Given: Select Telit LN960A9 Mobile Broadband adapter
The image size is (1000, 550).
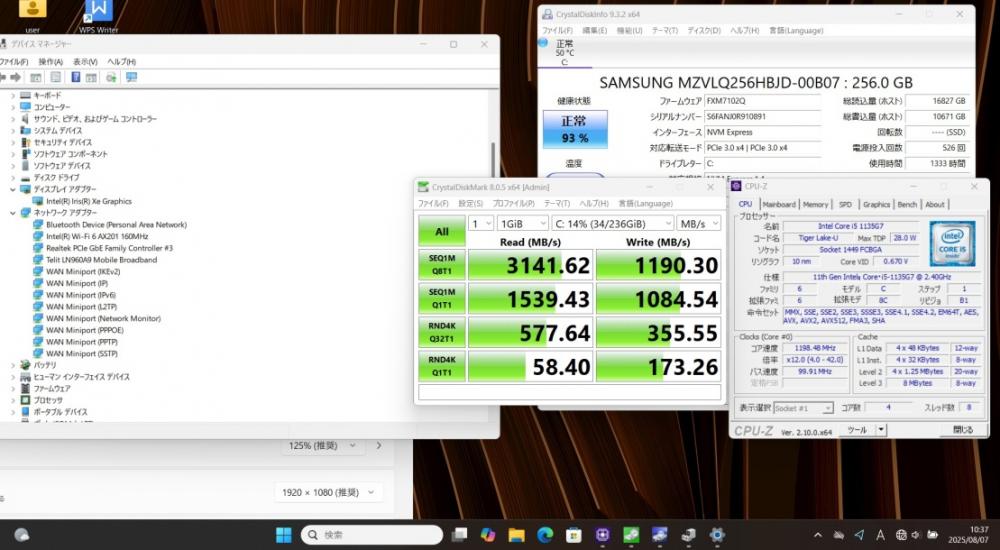Looking at the screenshot, I should click(101, 260).
